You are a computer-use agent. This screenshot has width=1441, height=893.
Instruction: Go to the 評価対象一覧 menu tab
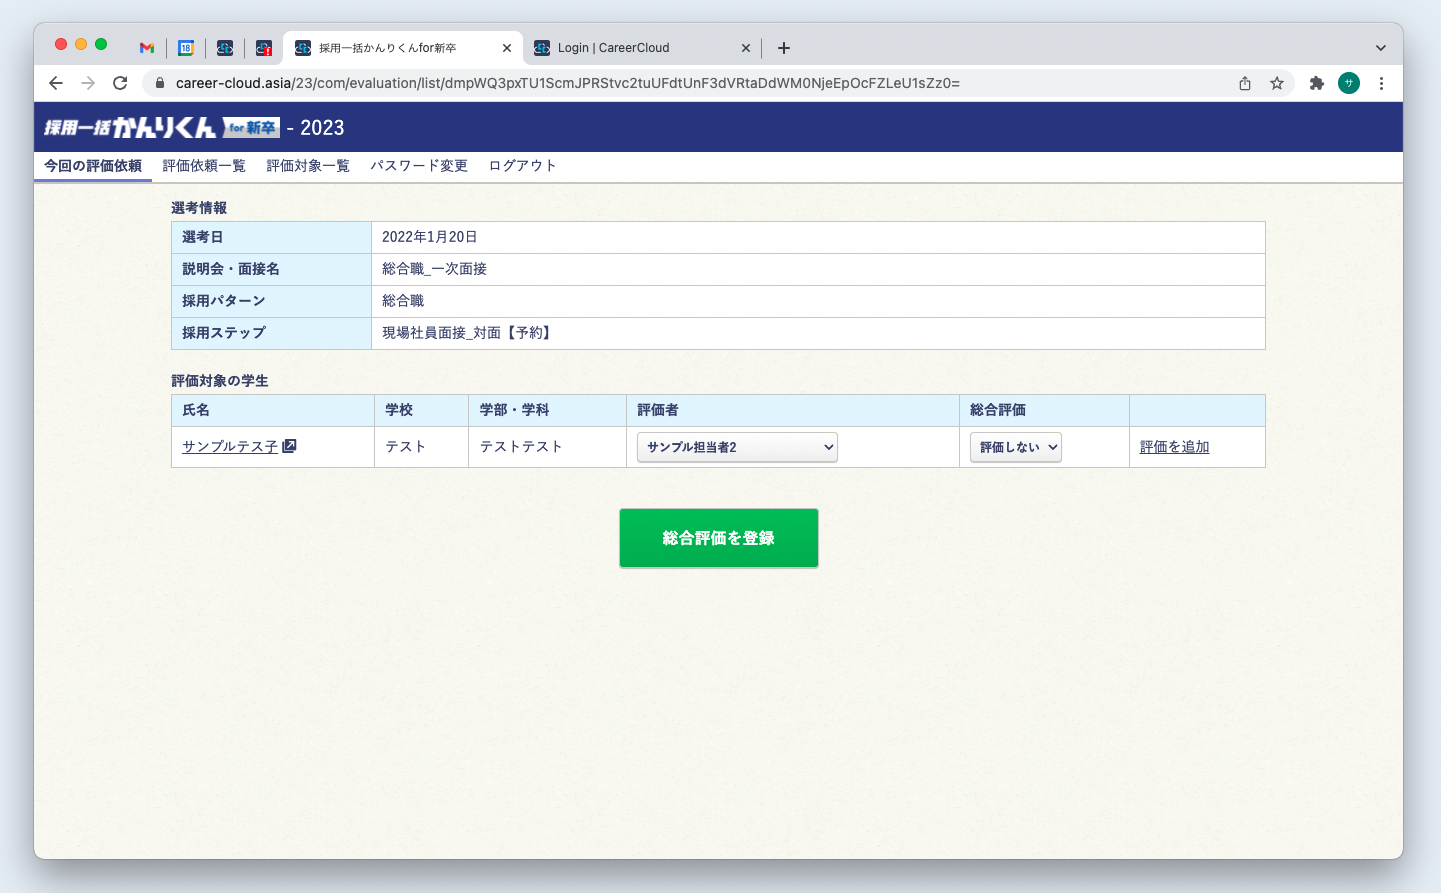click(308, 166)
